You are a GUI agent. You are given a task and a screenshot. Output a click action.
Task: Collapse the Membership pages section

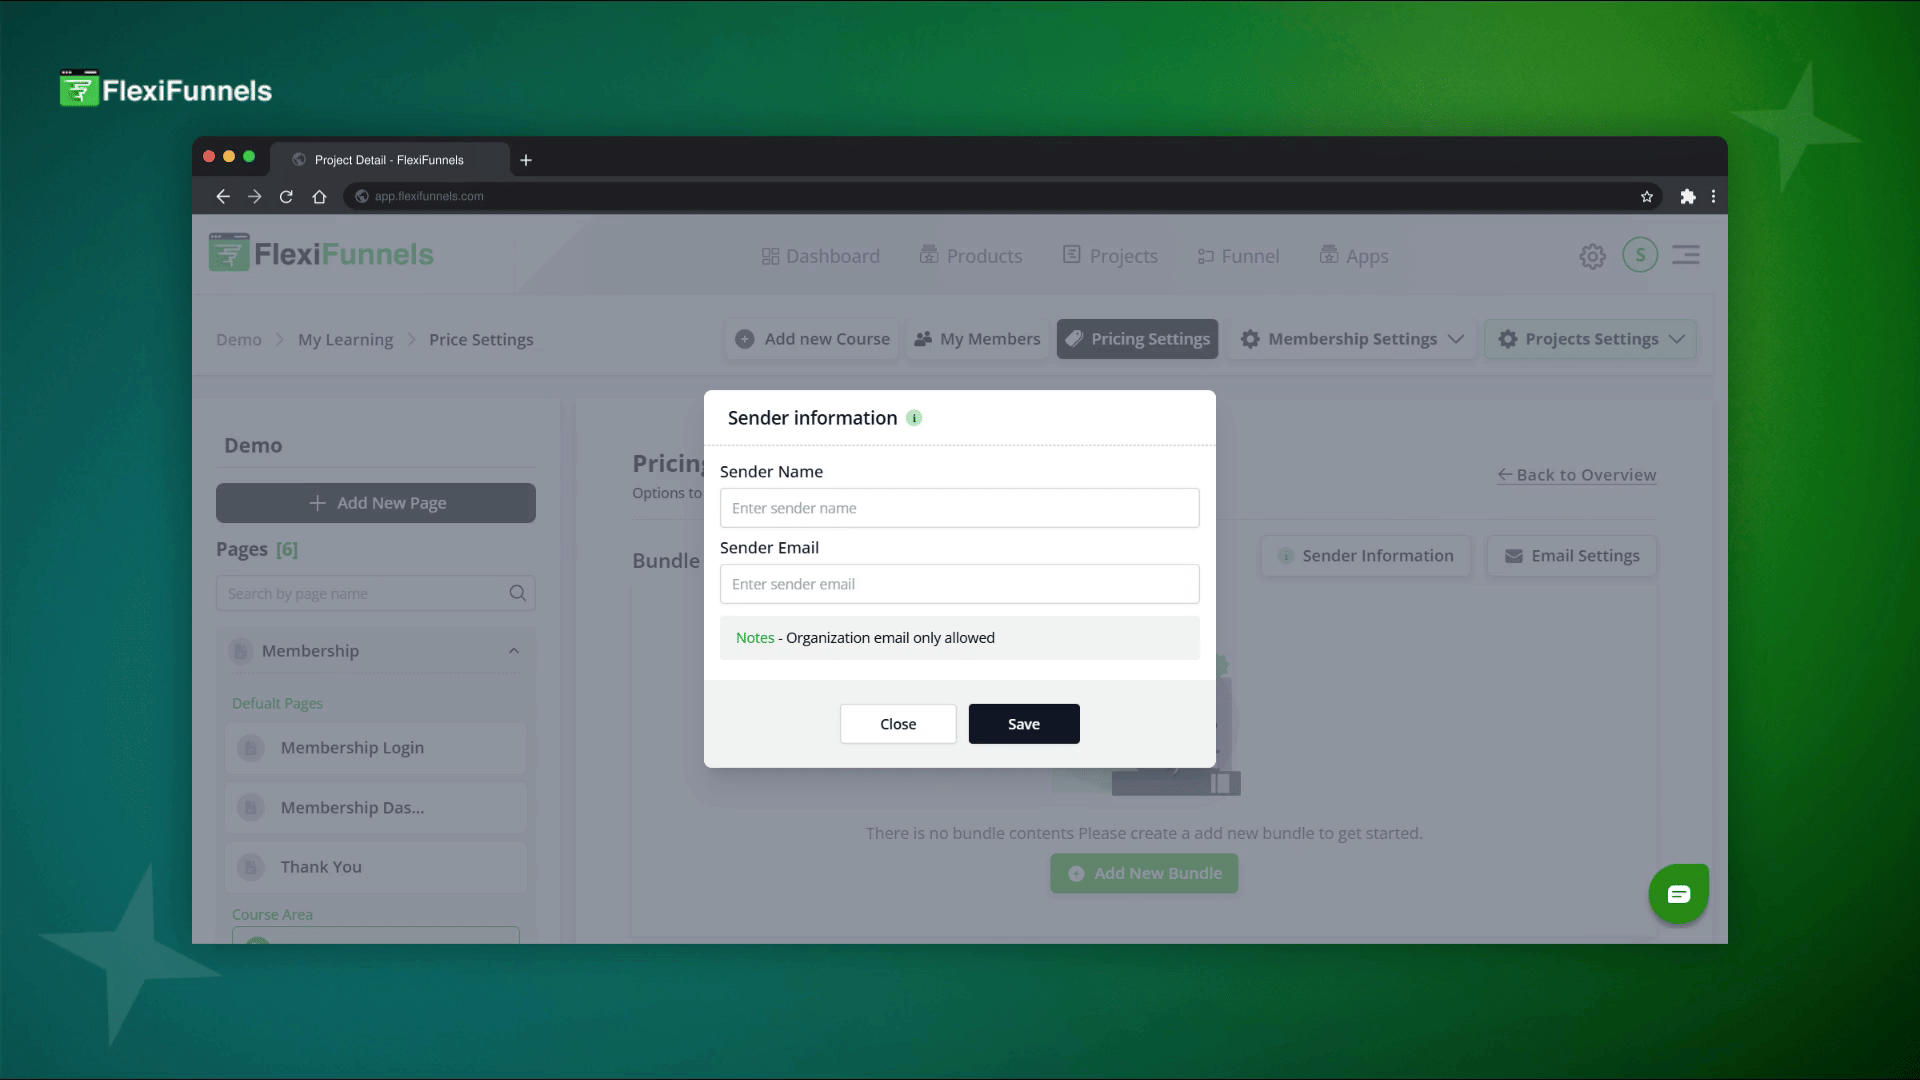[513, 651]
